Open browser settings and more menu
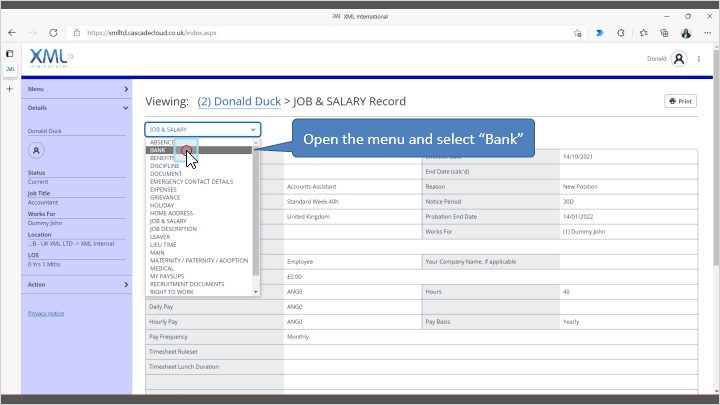 (x=707, y=33)
